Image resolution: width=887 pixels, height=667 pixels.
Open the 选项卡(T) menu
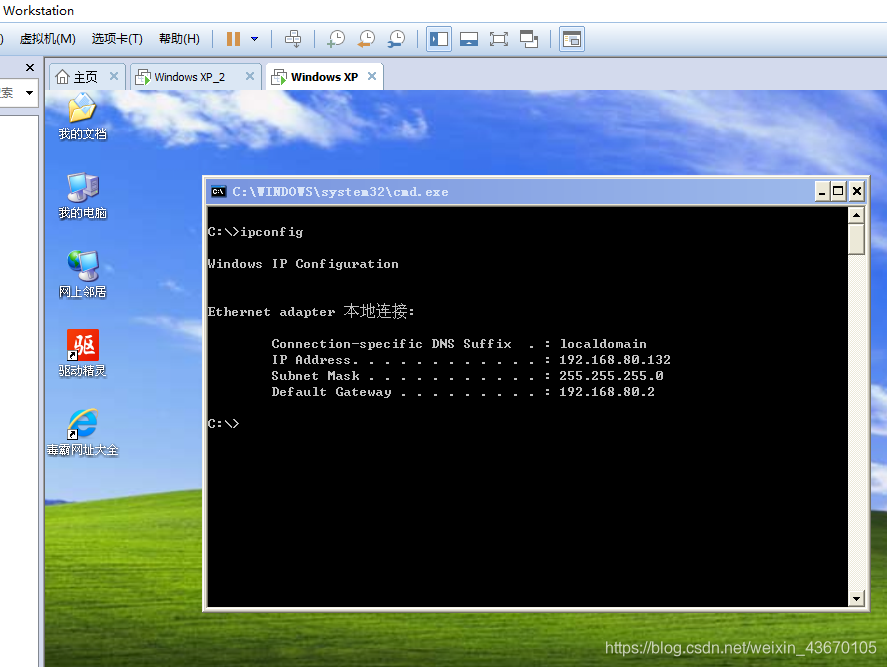tap(117, 39)
